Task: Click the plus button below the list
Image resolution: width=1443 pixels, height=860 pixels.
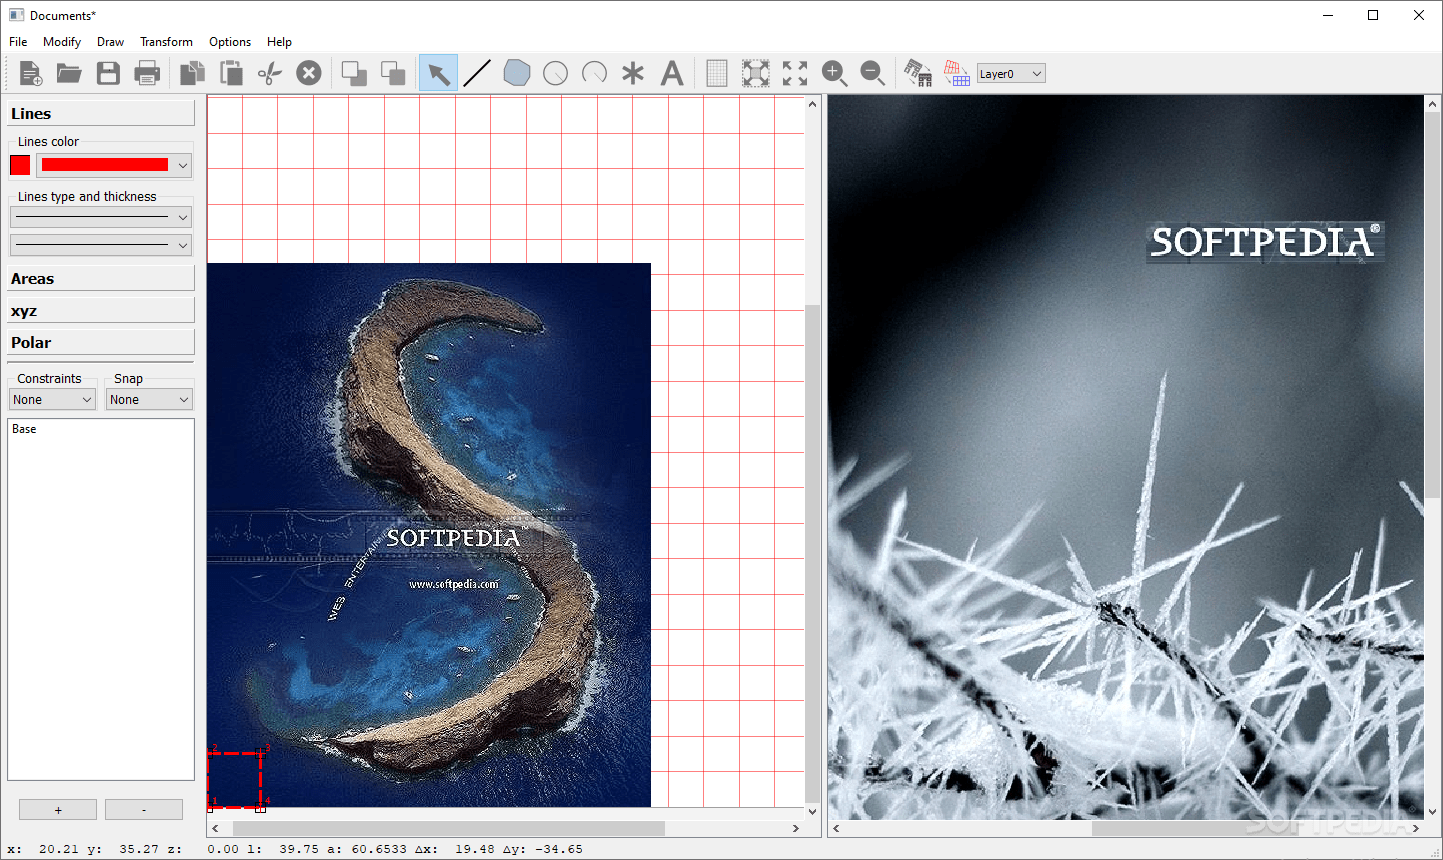Action: pyautogui.click(x=58, y=810)
